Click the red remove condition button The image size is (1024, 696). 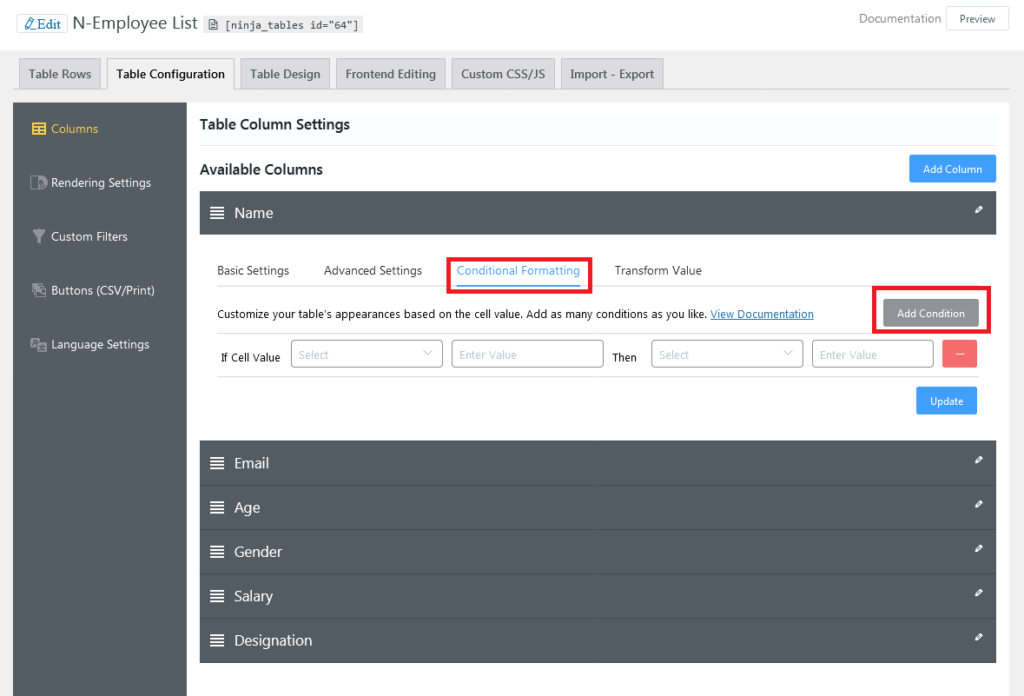point(960,354)
